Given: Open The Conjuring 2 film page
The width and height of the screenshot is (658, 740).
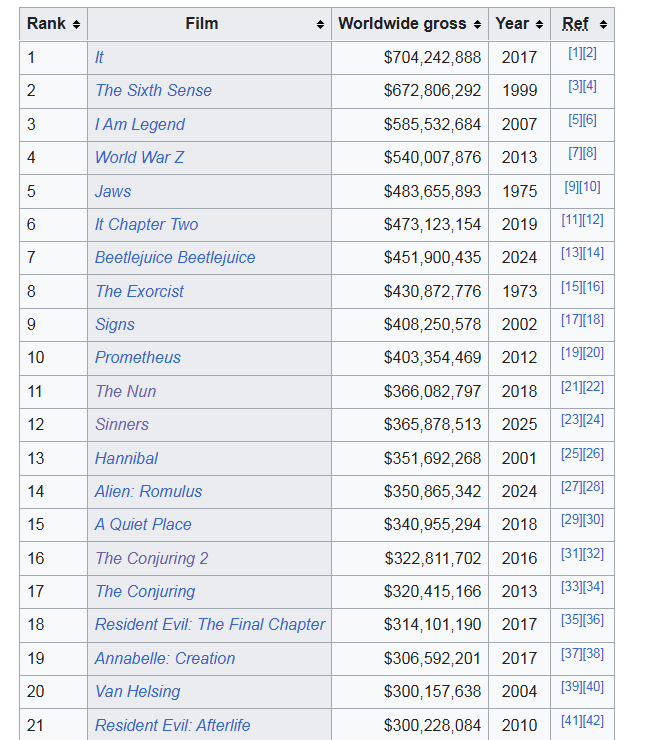Looking at the screenshot, I should [x=152, y=559].
